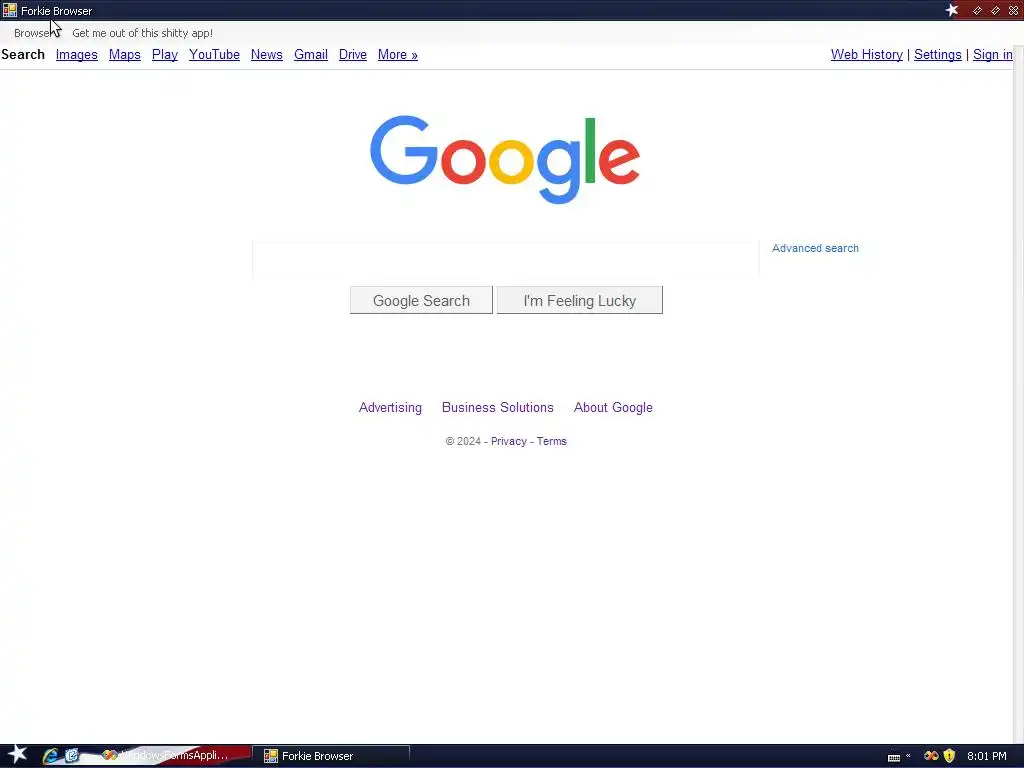The image size is (1024, 768).
Task: Expand hidden tray icons chevron
Action: point(908,756)
